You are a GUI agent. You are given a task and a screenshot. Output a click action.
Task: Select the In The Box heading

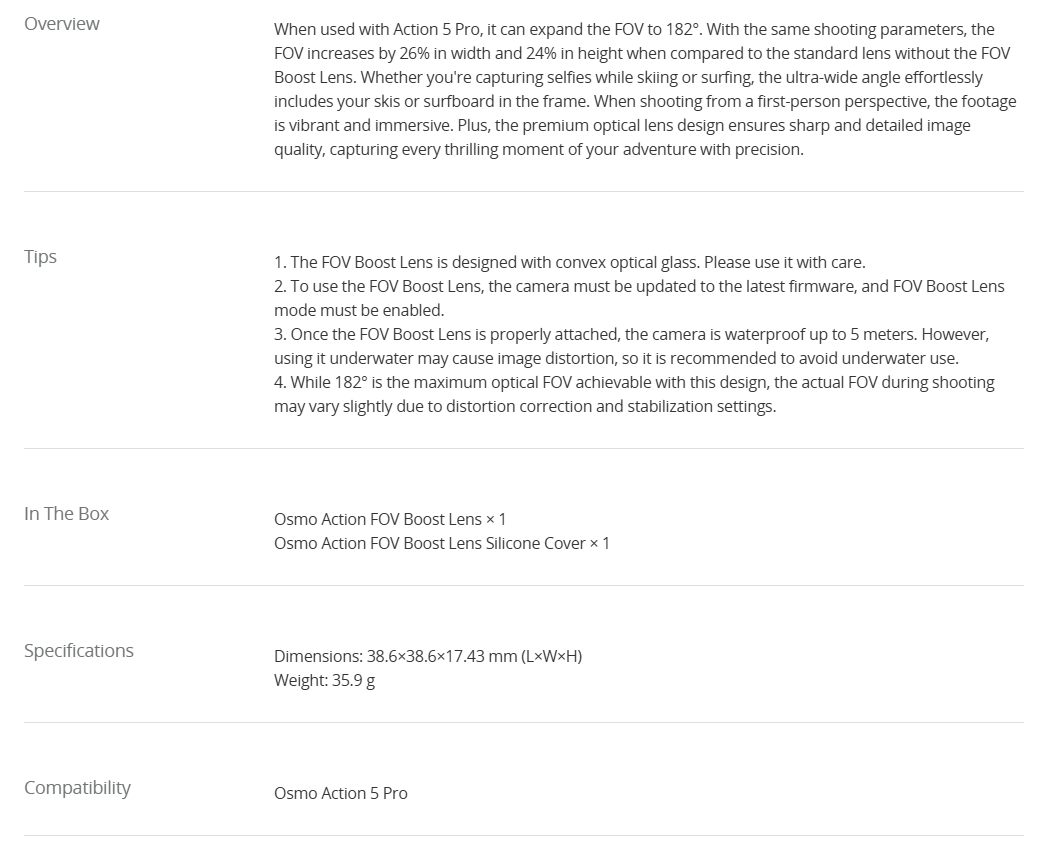tap(67, 514)
